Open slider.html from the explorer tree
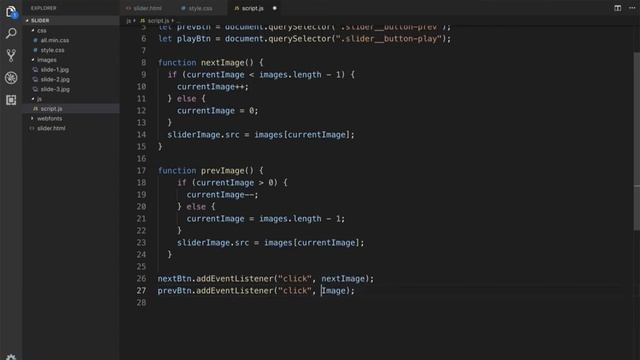The image size is (640, 360). pos(71,129)
